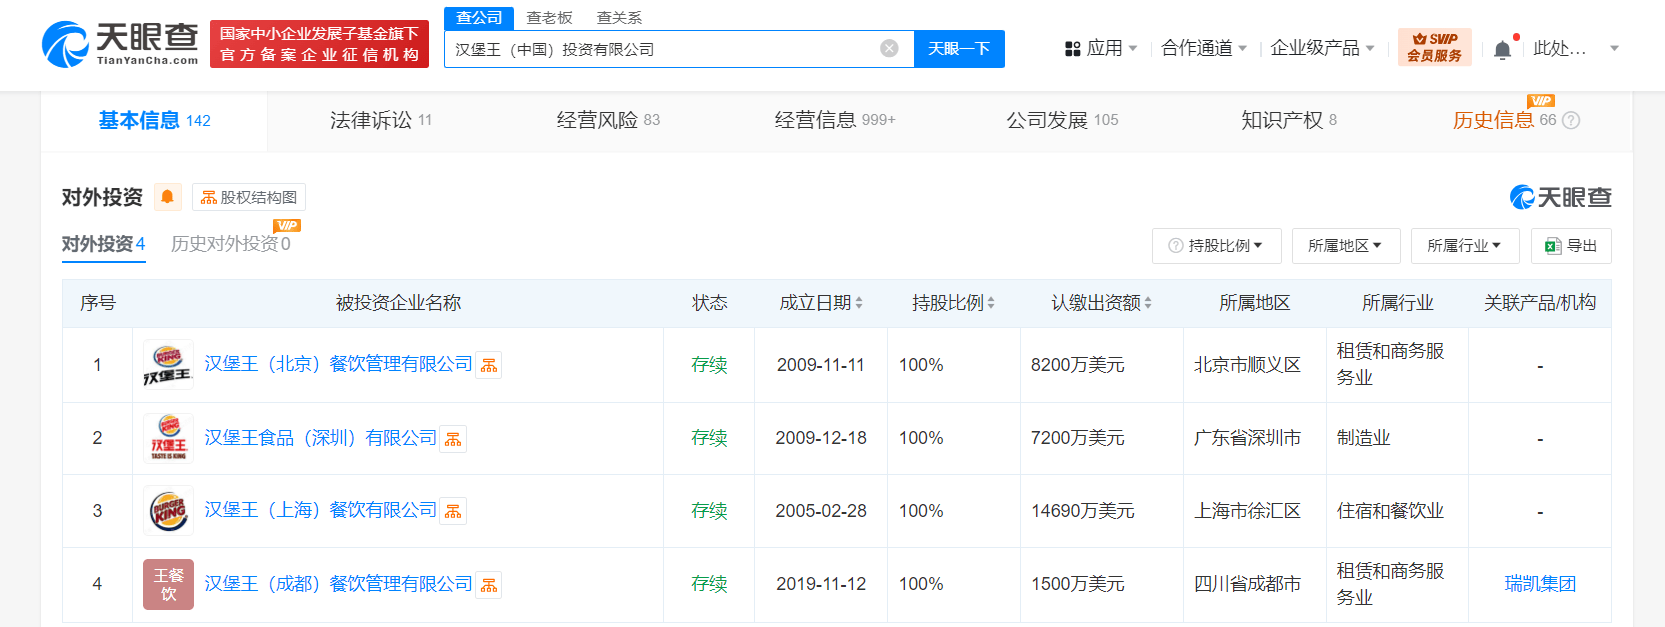Click the company search input field
Image resolution: width=1665 pixels, height=627 pixels.
(660, 49)
